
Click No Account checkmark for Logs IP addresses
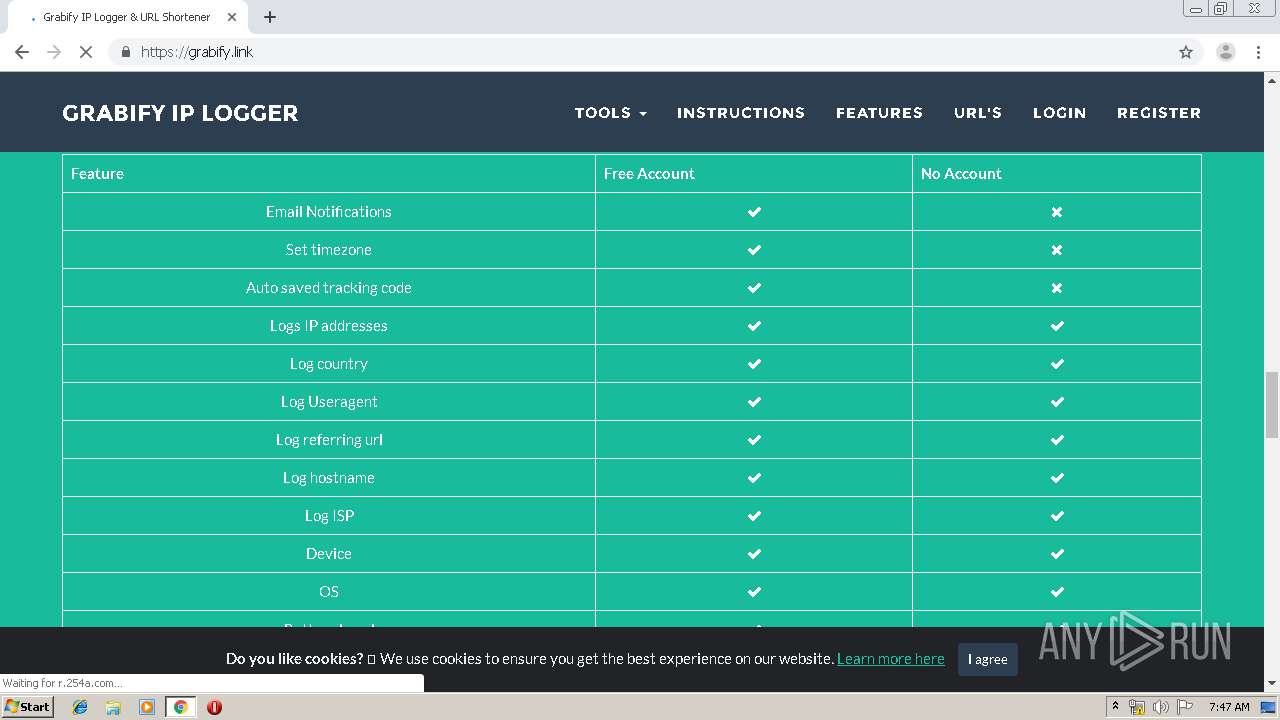tap(1057, 326)
